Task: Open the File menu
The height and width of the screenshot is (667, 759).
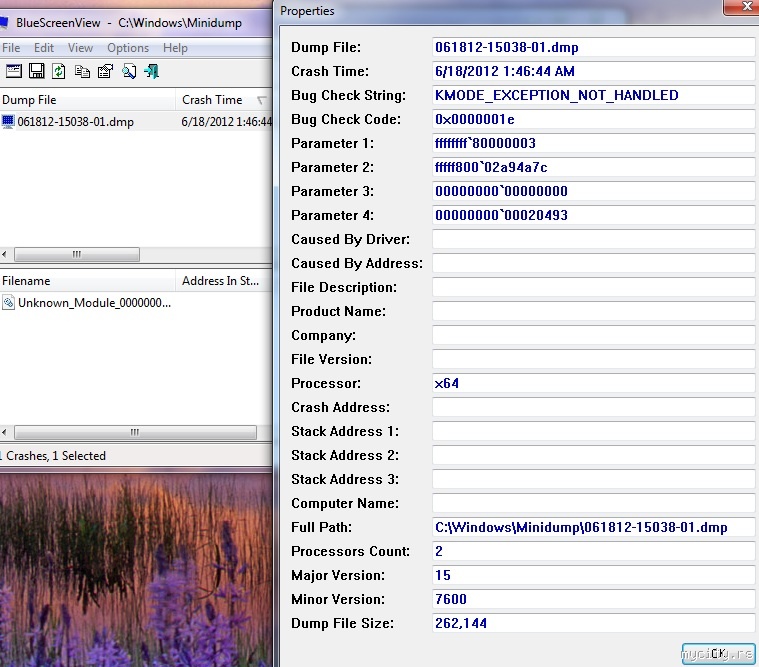Action: 11,48
